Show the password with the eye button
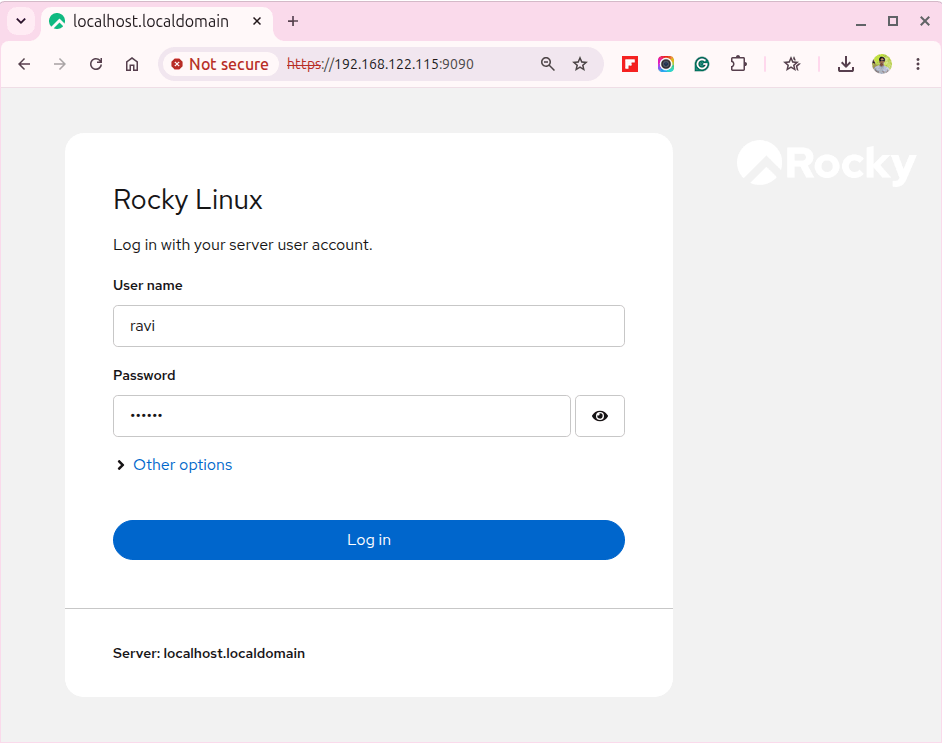Image resolution: width=942 pixels, height=743 pixels. point(600,416)
